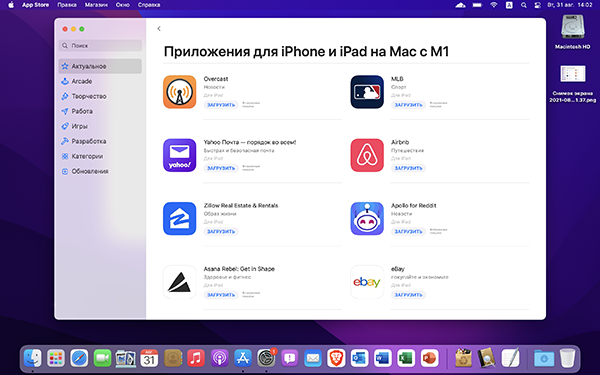Open the Asana Rebel app icon
Image resolution: width=600 pixels, height=375 pixels.
179,282
